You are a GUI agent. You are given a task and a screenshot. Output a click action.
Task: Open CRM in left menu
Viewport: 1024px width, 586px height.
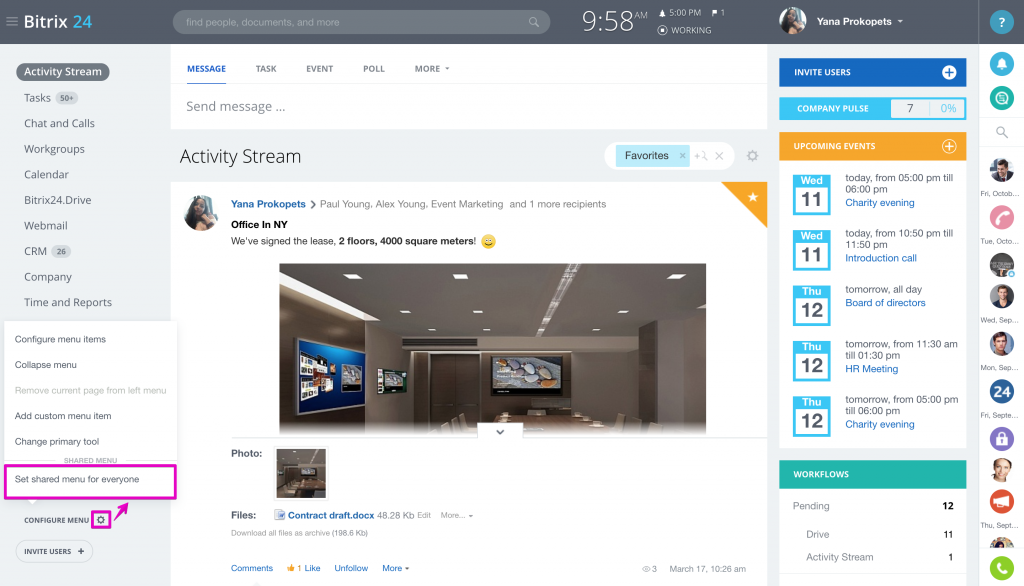coord(35,251)
